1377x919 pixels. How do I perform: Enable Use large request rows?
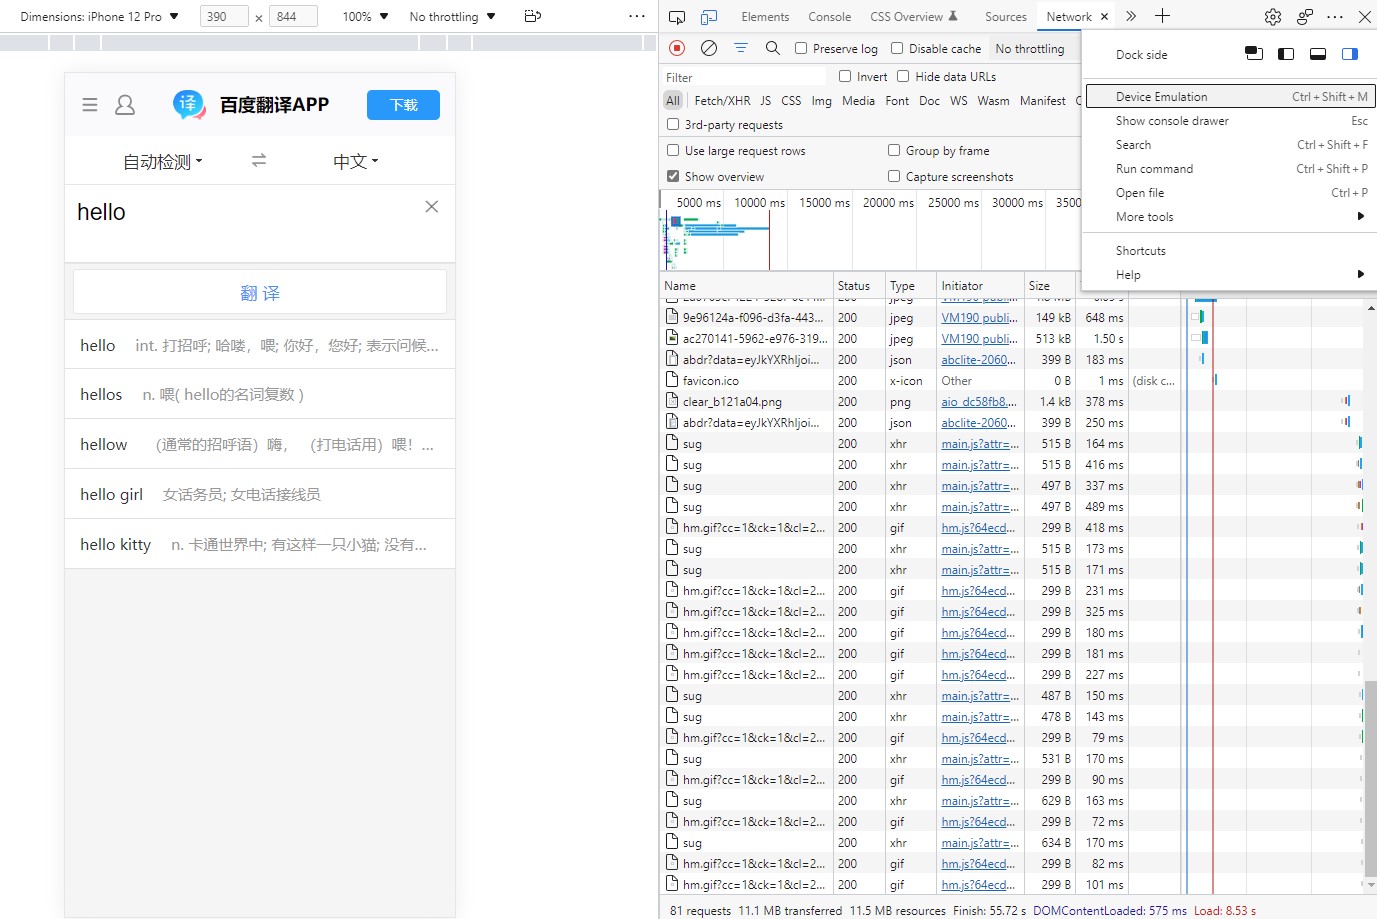pyautogui.click(x=673, y=150)
